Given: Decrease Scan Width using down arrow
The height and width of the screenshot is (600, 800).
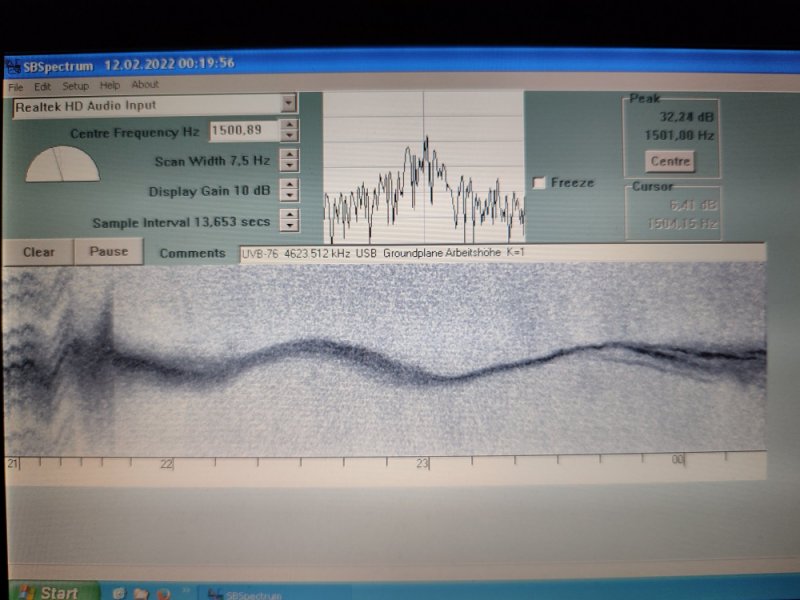Looking at the screenshot, I should (289, 165).
